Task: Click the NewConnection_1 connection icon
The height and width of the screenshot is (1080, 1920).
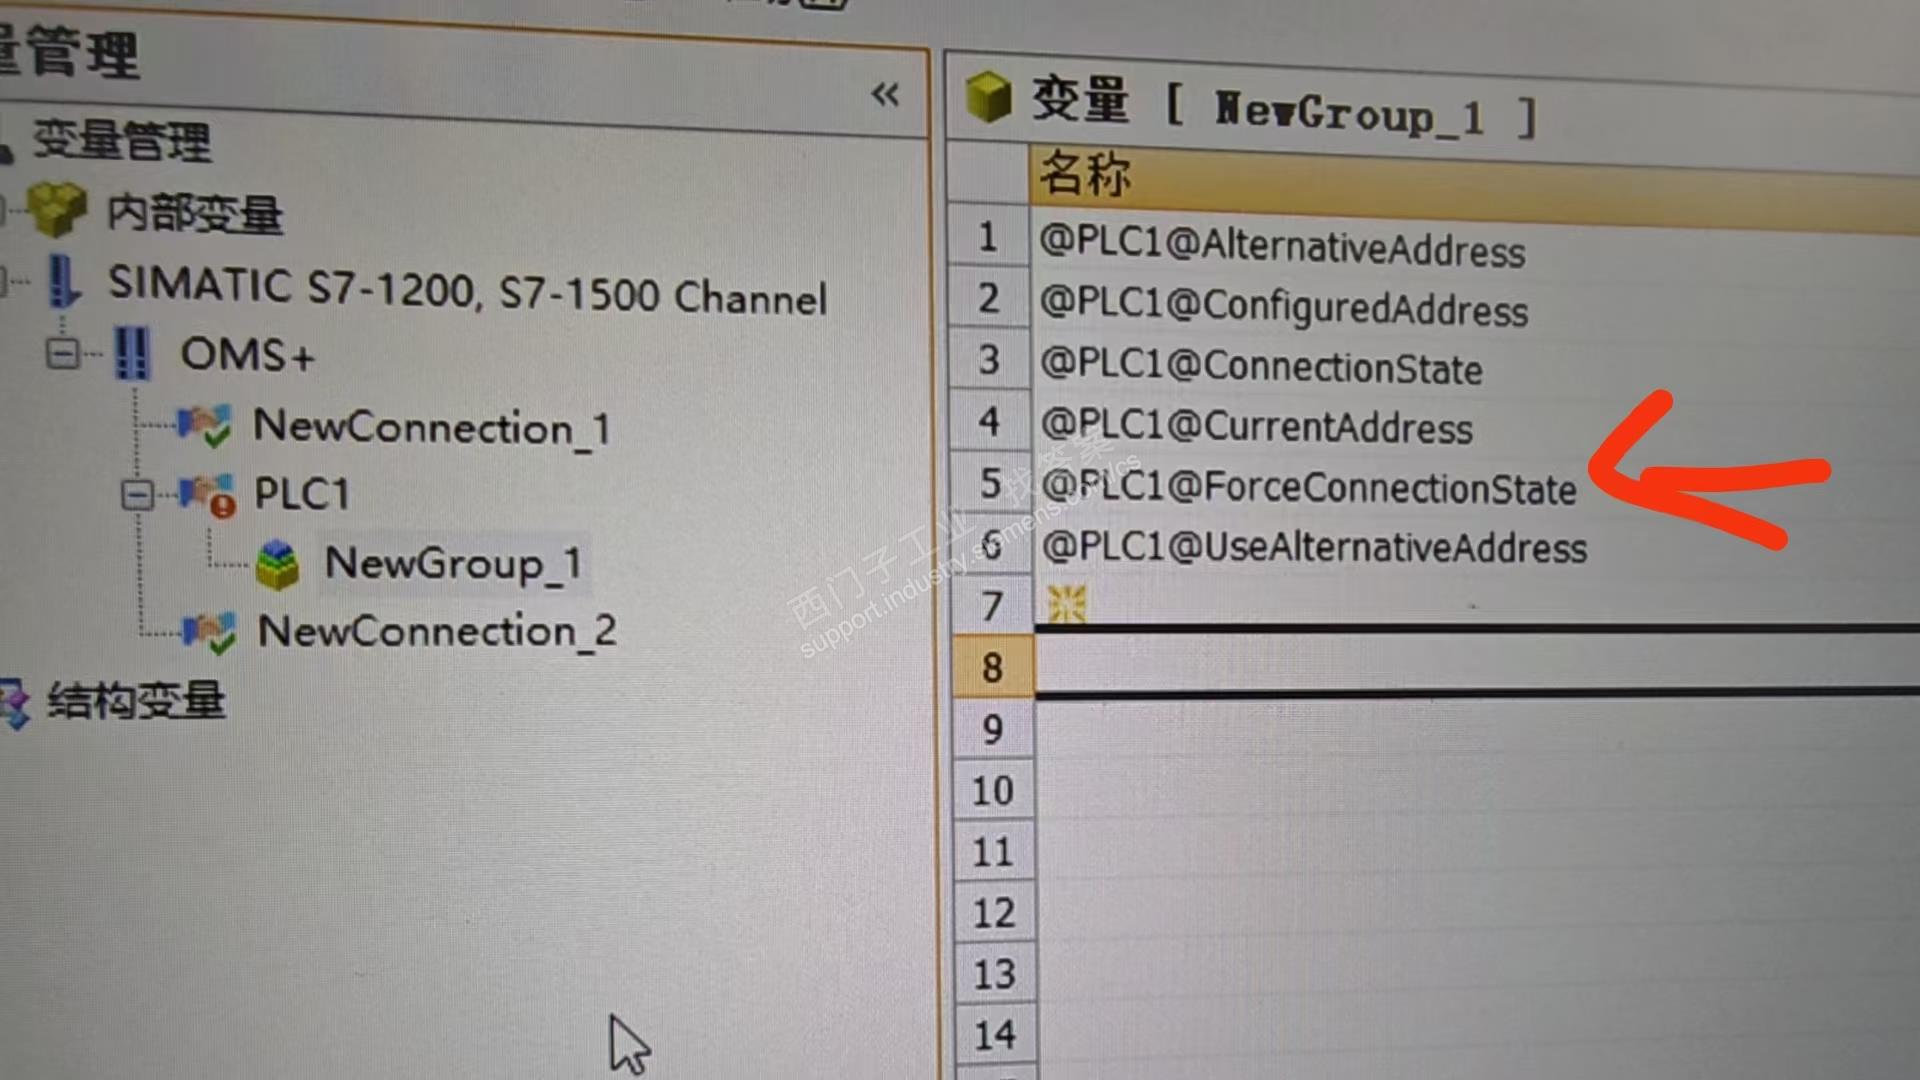Action: 206,426
